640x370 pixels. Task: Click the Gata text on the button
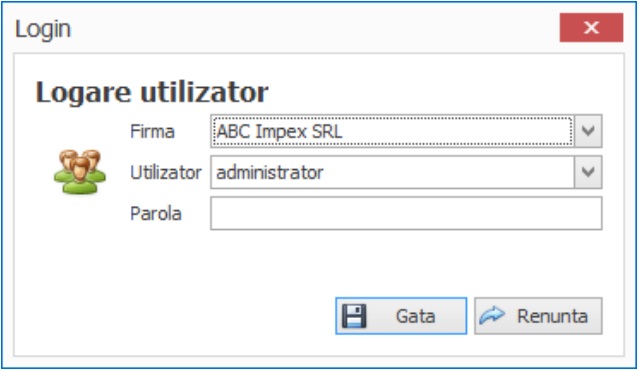click(415, 316)
